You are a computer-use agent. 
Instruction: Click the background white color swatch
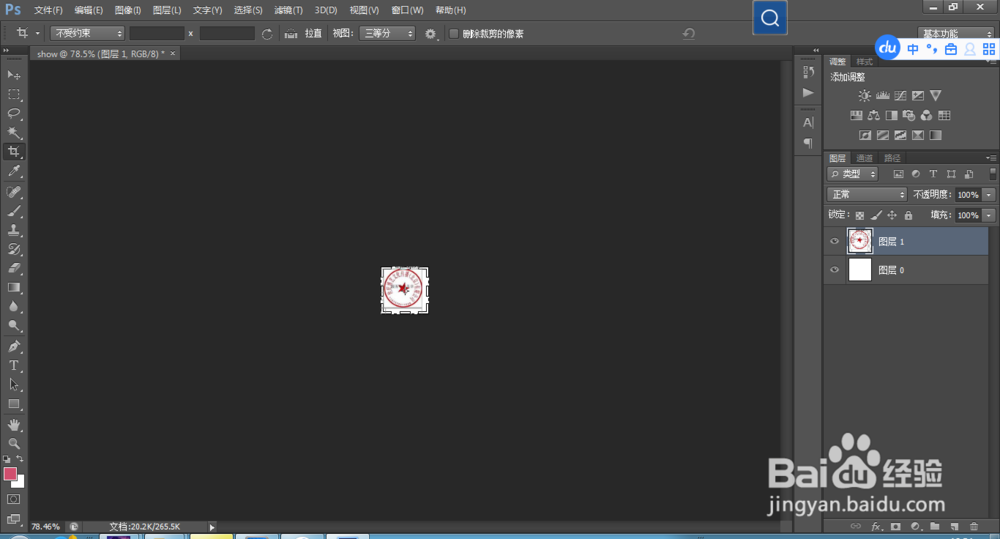tap(20, 483)
